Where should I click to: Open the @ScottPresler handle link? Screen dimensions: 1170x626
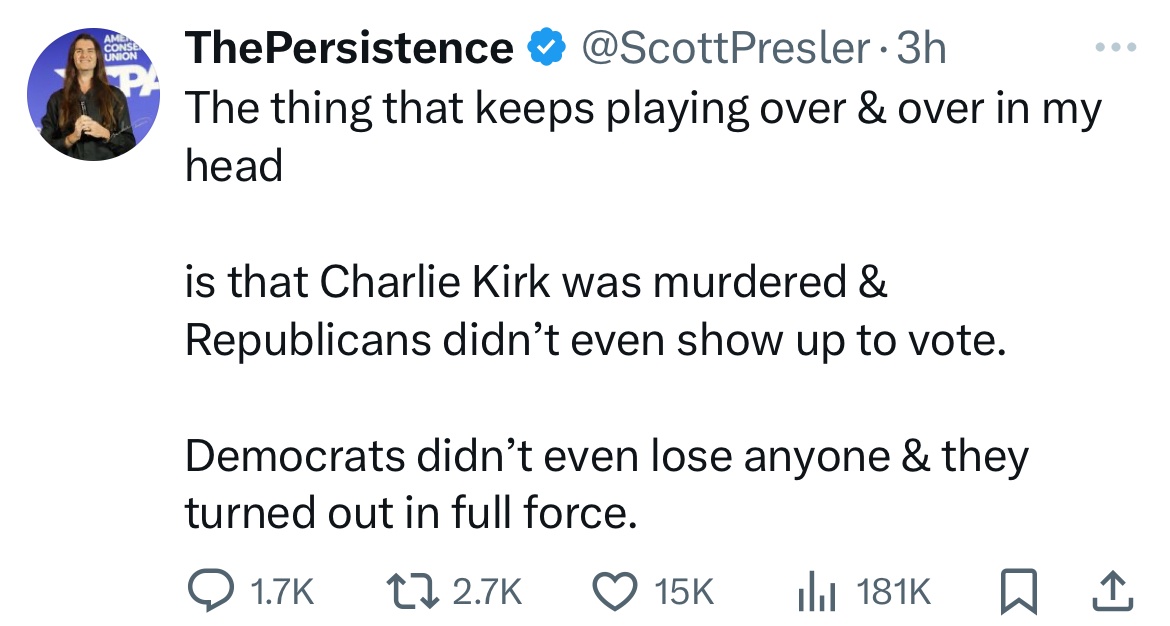[717, 47]
